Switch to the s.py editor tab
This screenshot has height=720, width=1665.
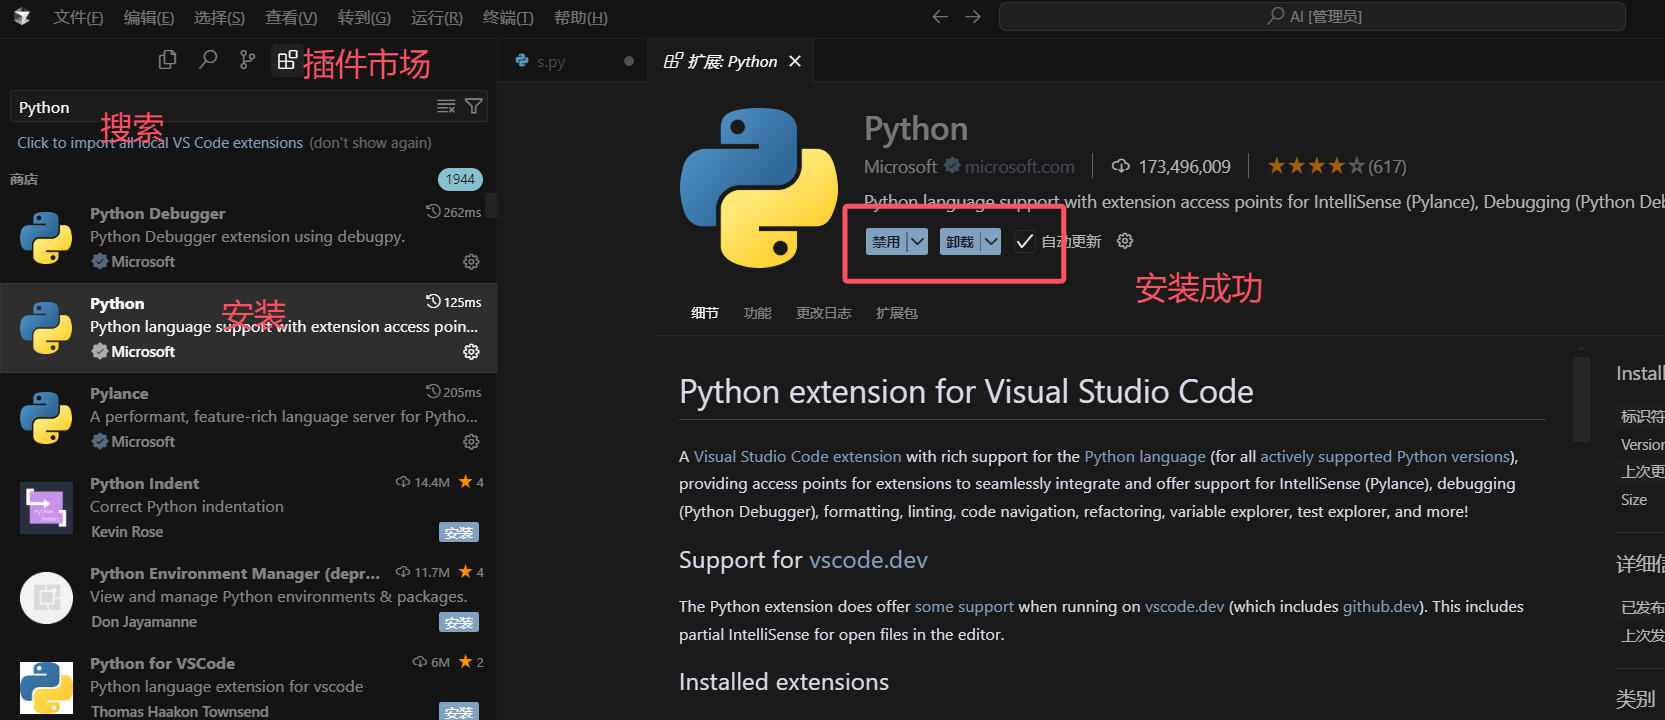tap(550, 62)
